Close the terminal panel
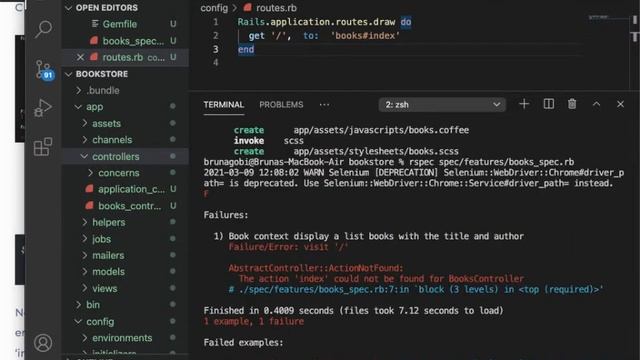640x360 pixels. pyautogui.click(x=620, y=104)
